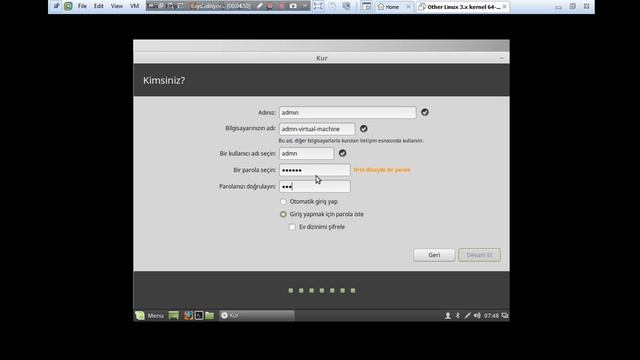This screenshot has height=360, width=640.
Task: Focus the Bir kullanıcı adı seçin field
Action: pyautogui.click(x=307, y=153)
